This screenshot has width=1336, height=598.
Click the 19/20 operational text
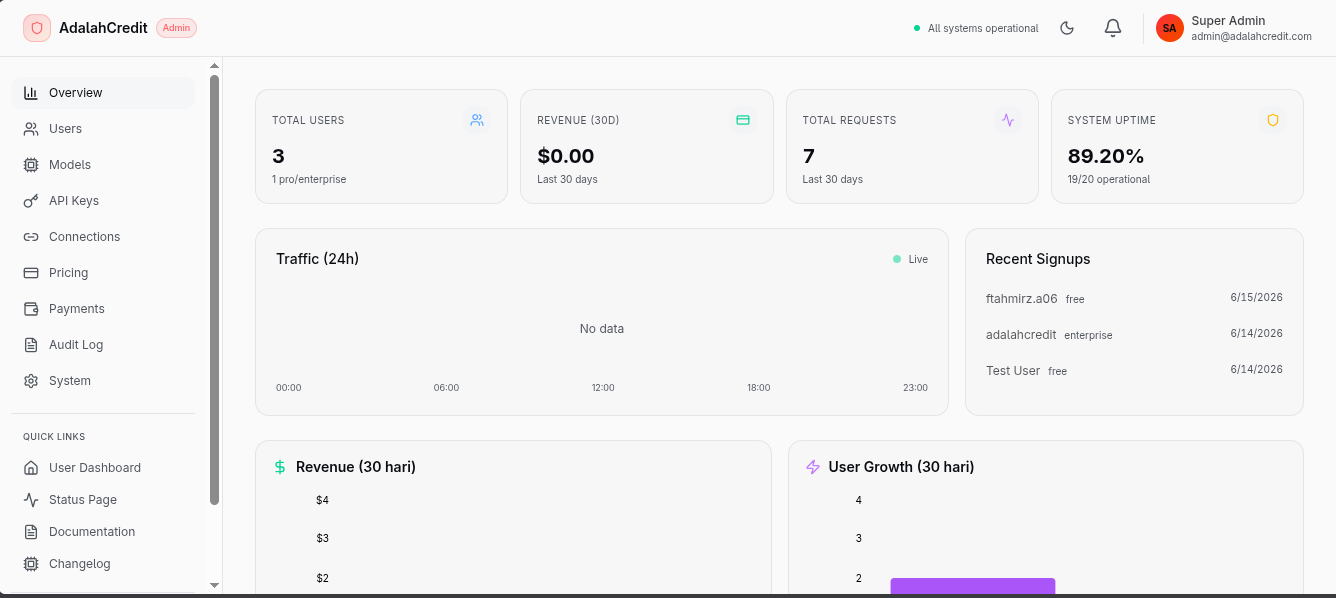click(1109, 180)
